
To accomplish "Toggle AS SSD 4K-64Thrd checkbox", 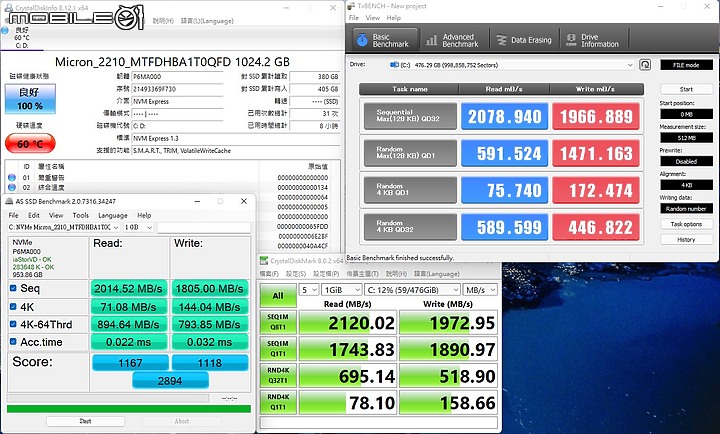I will tap(13, 324).
